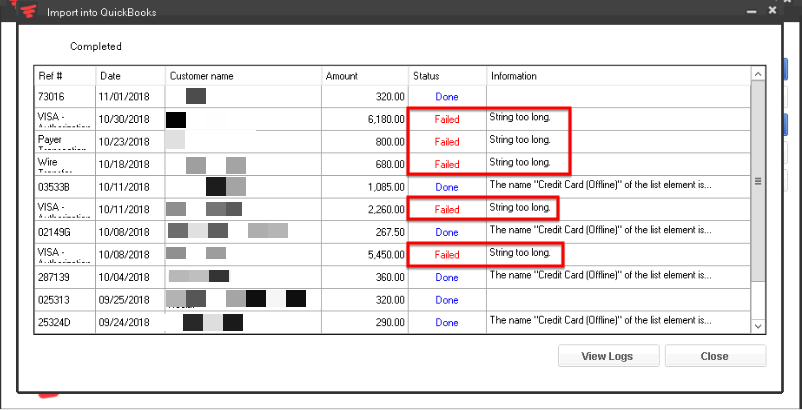This screenshot has width=802, height=410.
Task: Click date 10/30/2018 cell
Action: click(130, 119)
